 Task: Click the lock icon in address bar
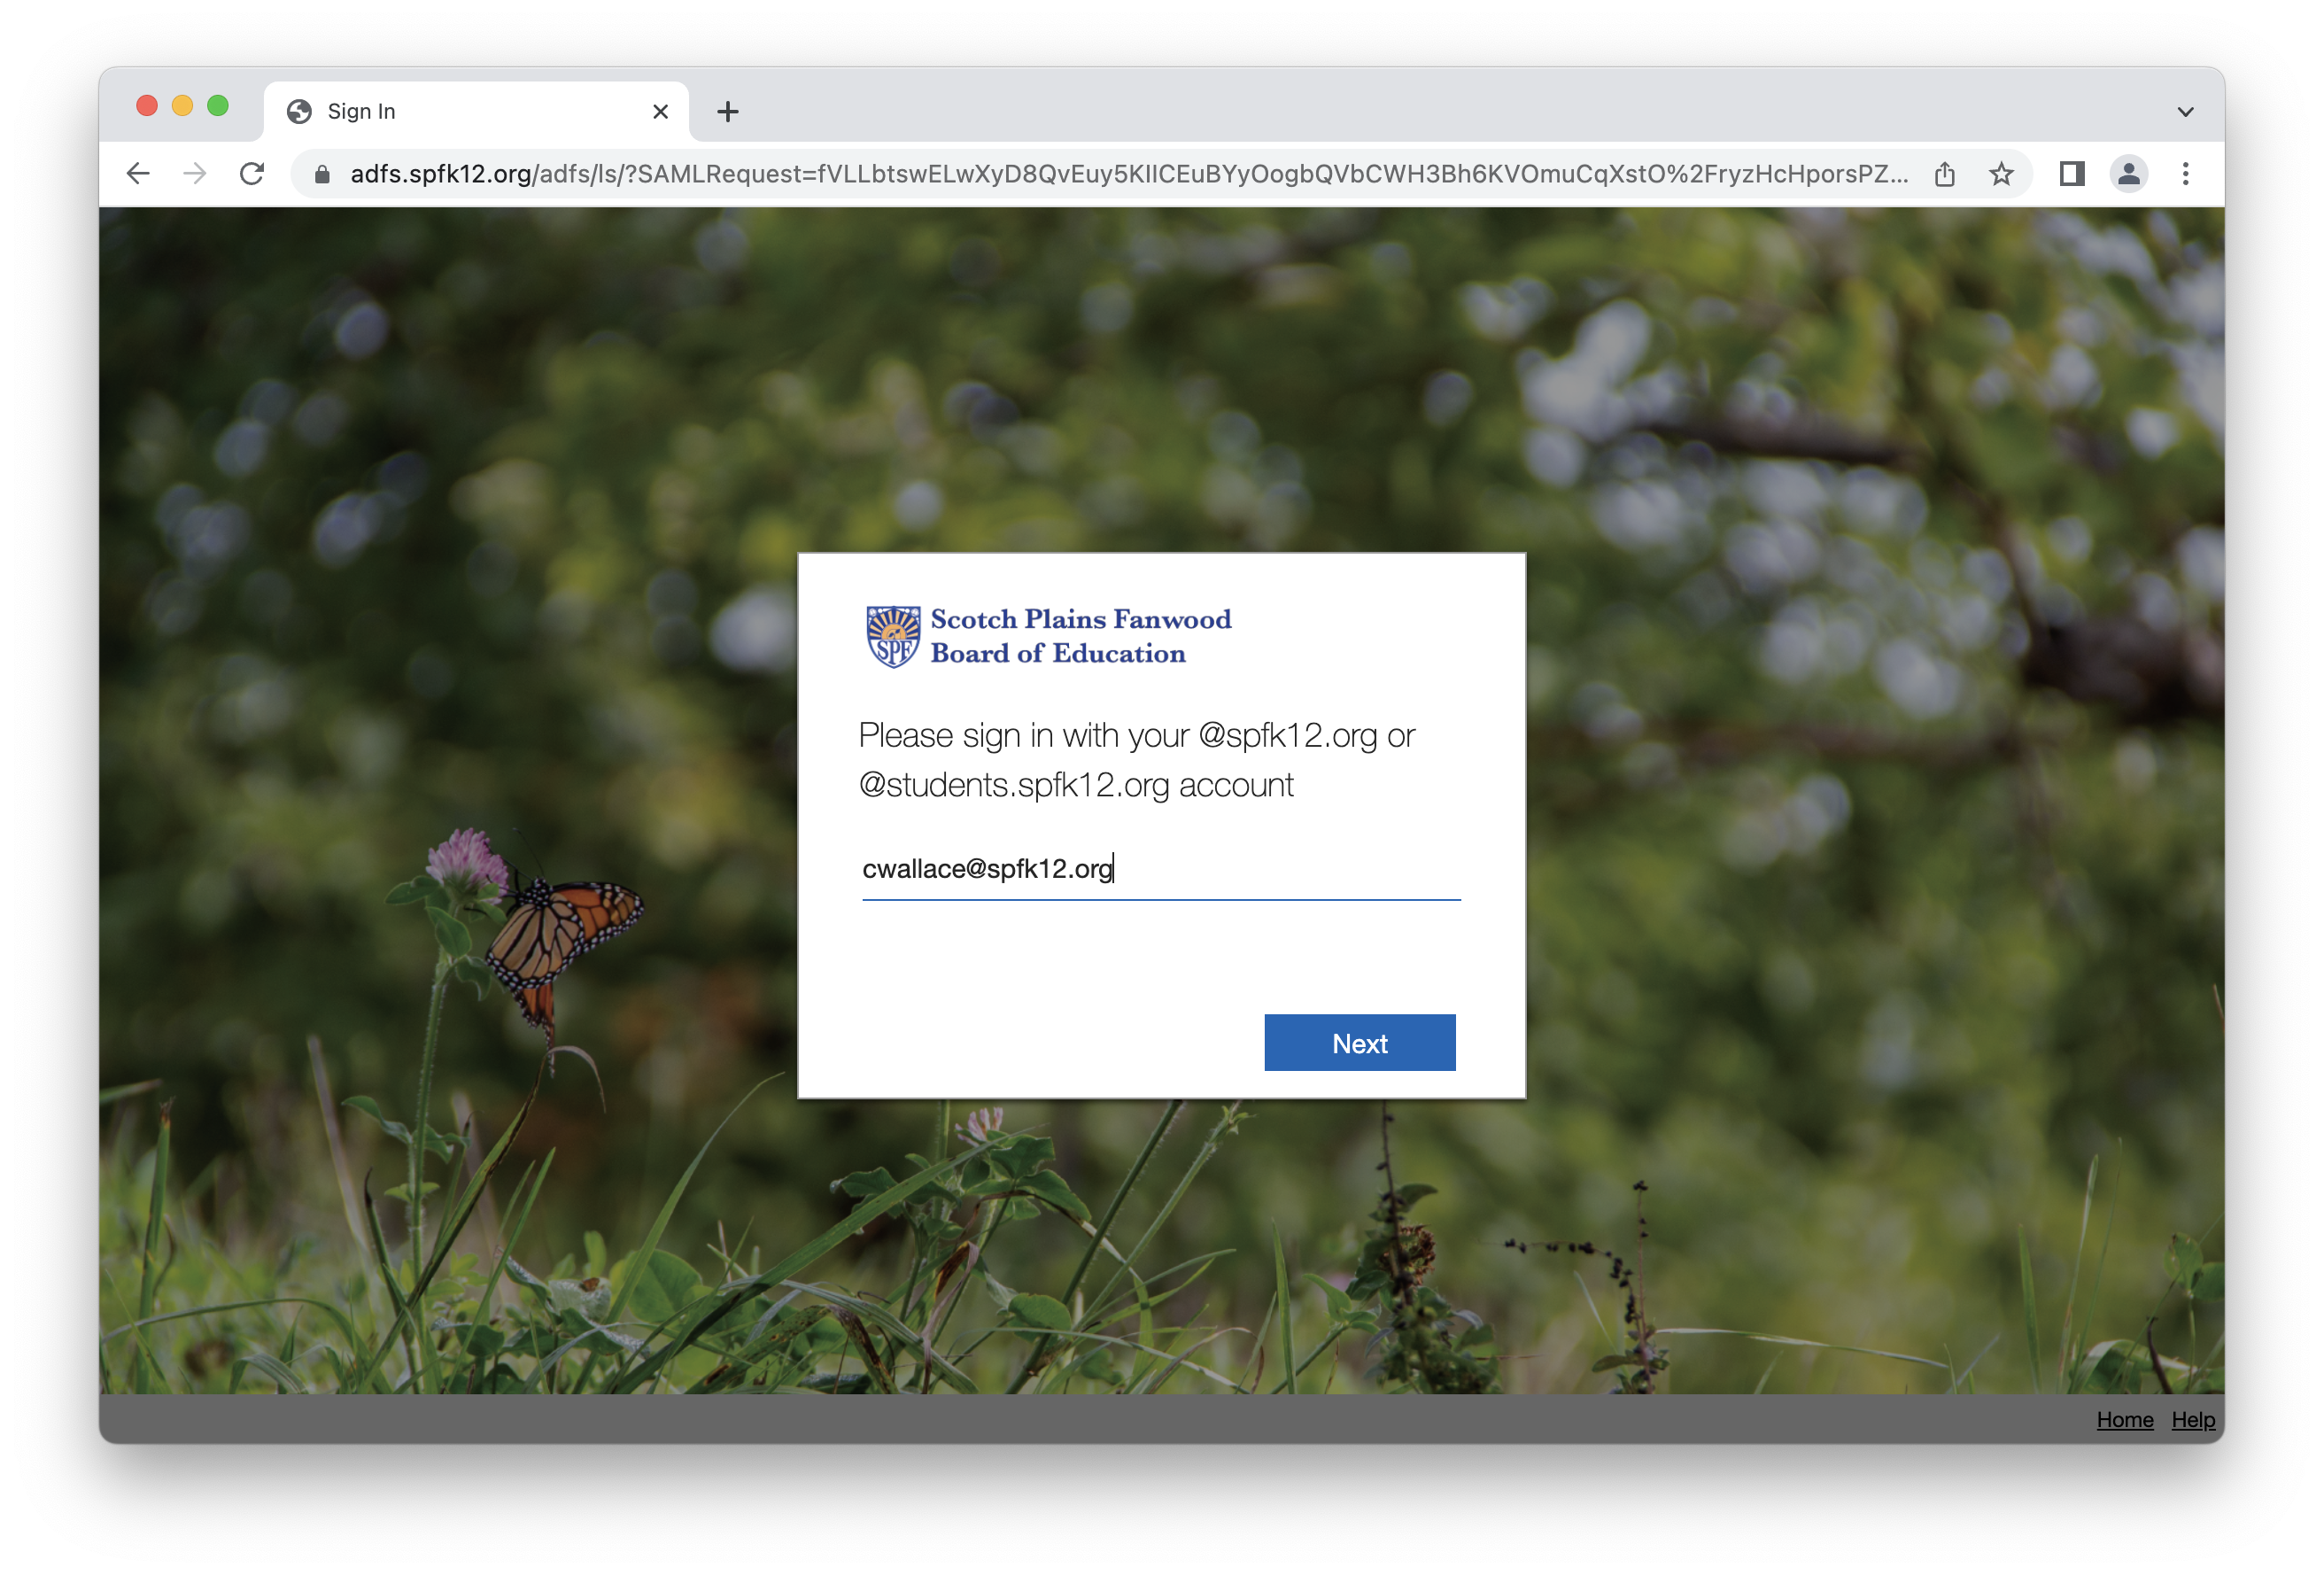(322, 175)
